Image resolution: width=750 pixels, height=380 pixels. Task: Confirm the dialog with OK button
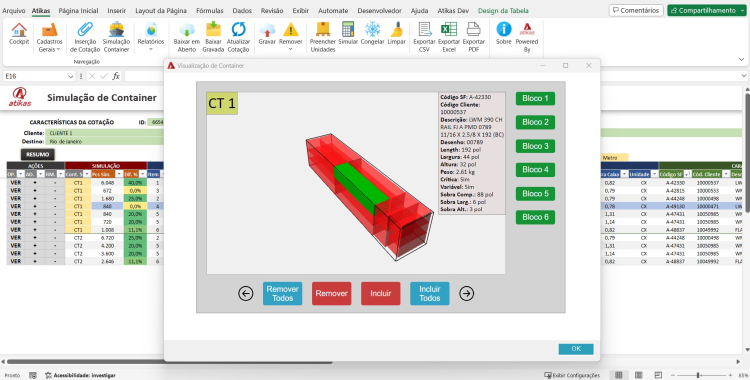tap(576, 349)
